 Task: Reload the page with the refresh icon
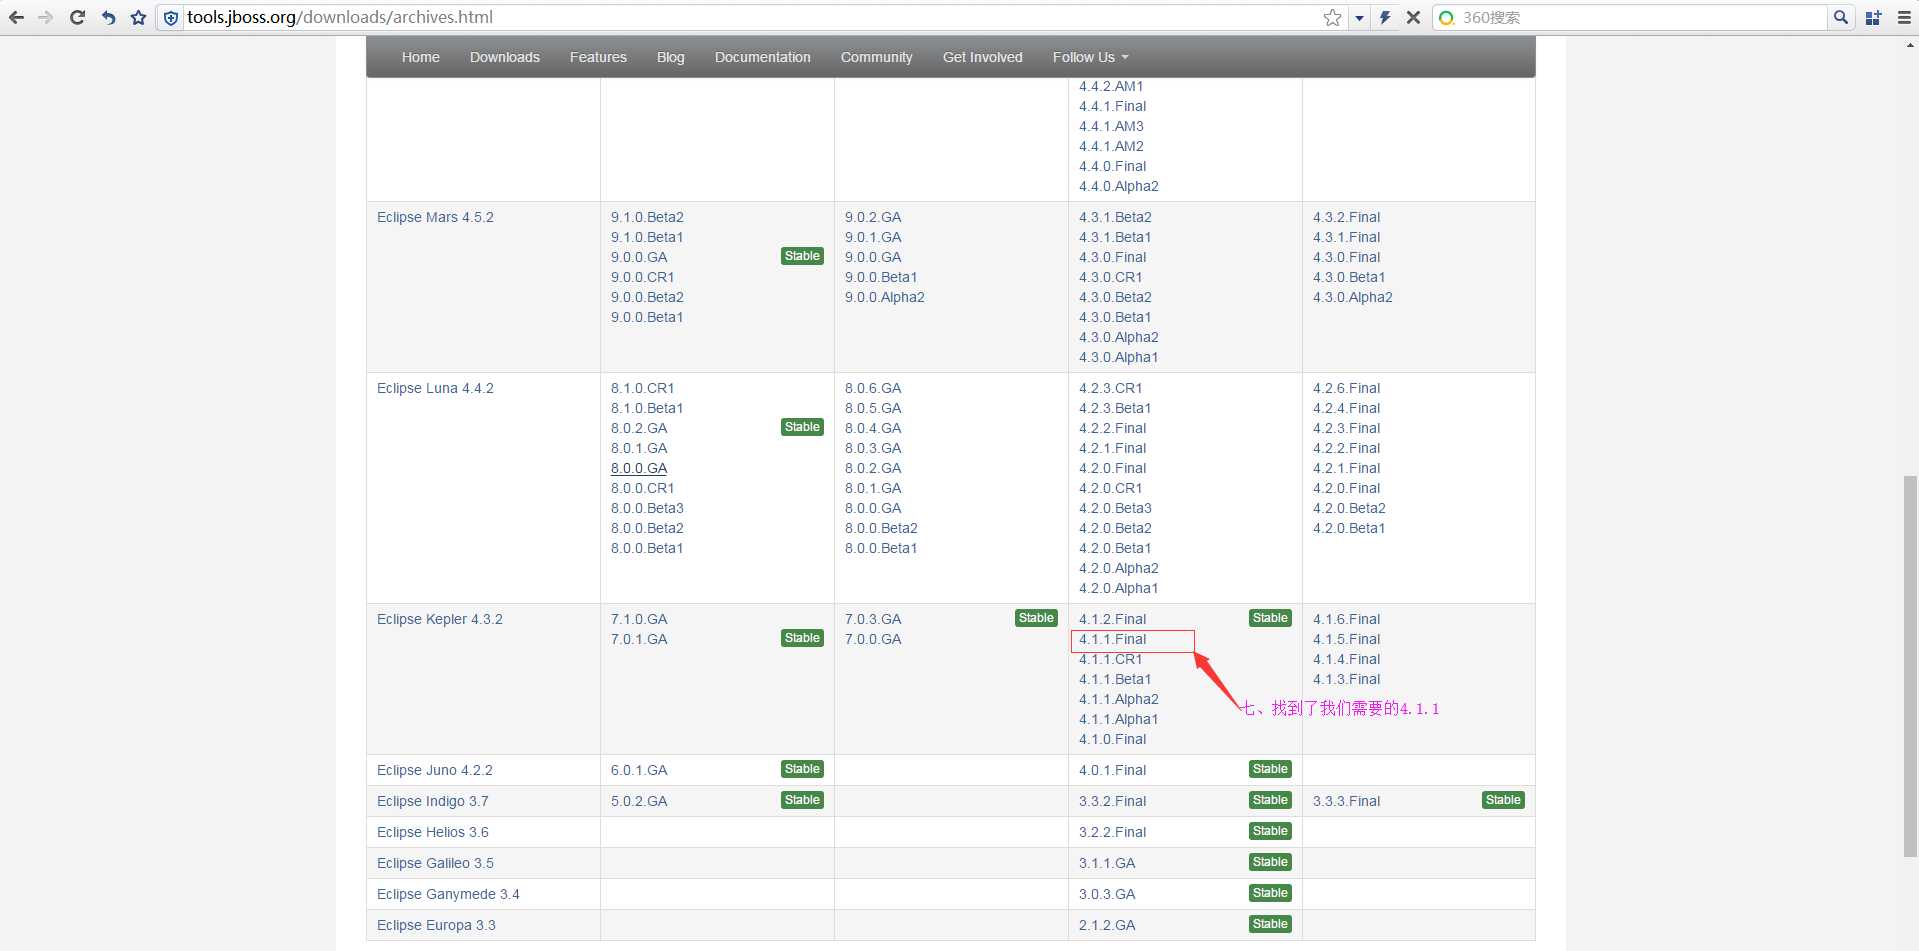click(77, 17)
